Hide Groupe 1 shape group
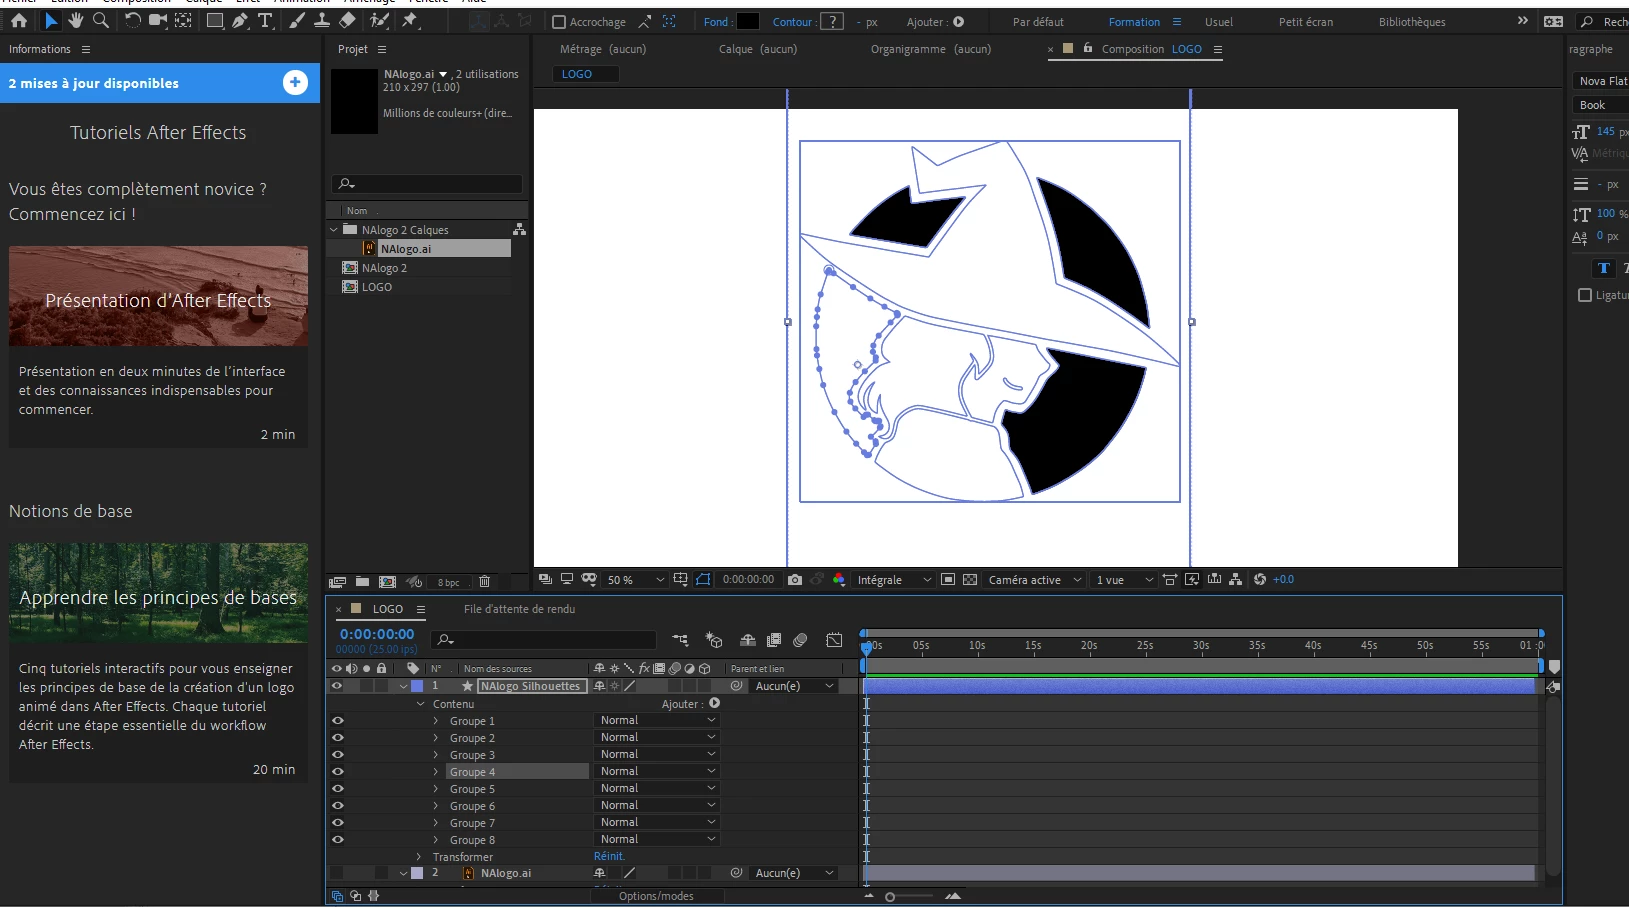 pos(338,721)
